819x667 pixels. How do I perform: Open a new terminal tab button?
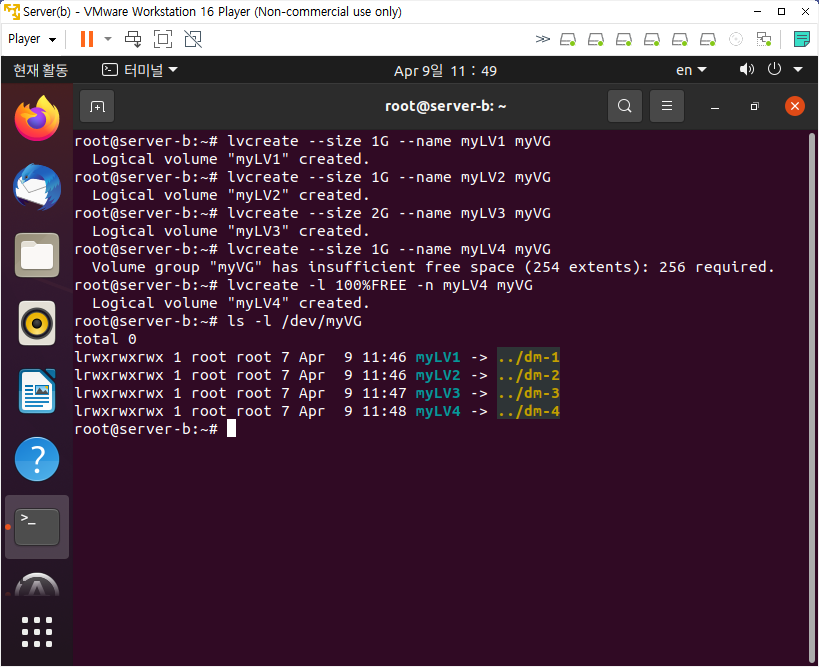[x=97, y=107]
